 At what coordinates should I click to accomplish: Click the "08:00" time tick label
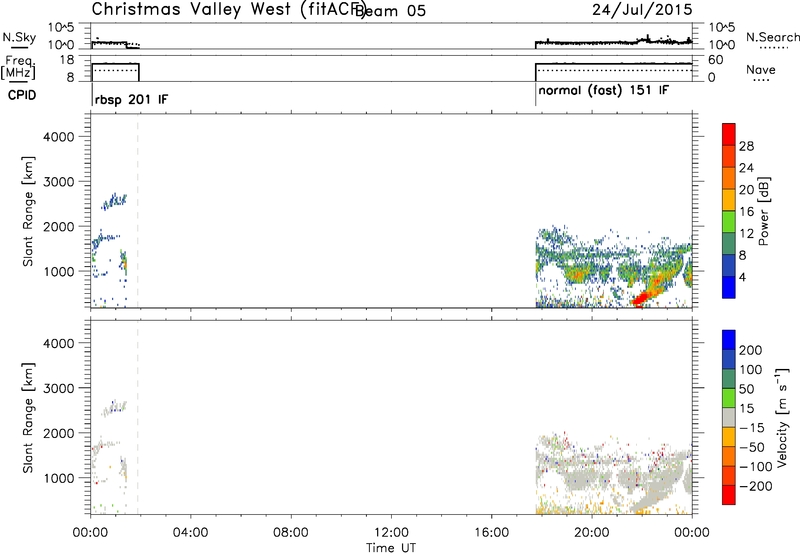pos(291,533)
